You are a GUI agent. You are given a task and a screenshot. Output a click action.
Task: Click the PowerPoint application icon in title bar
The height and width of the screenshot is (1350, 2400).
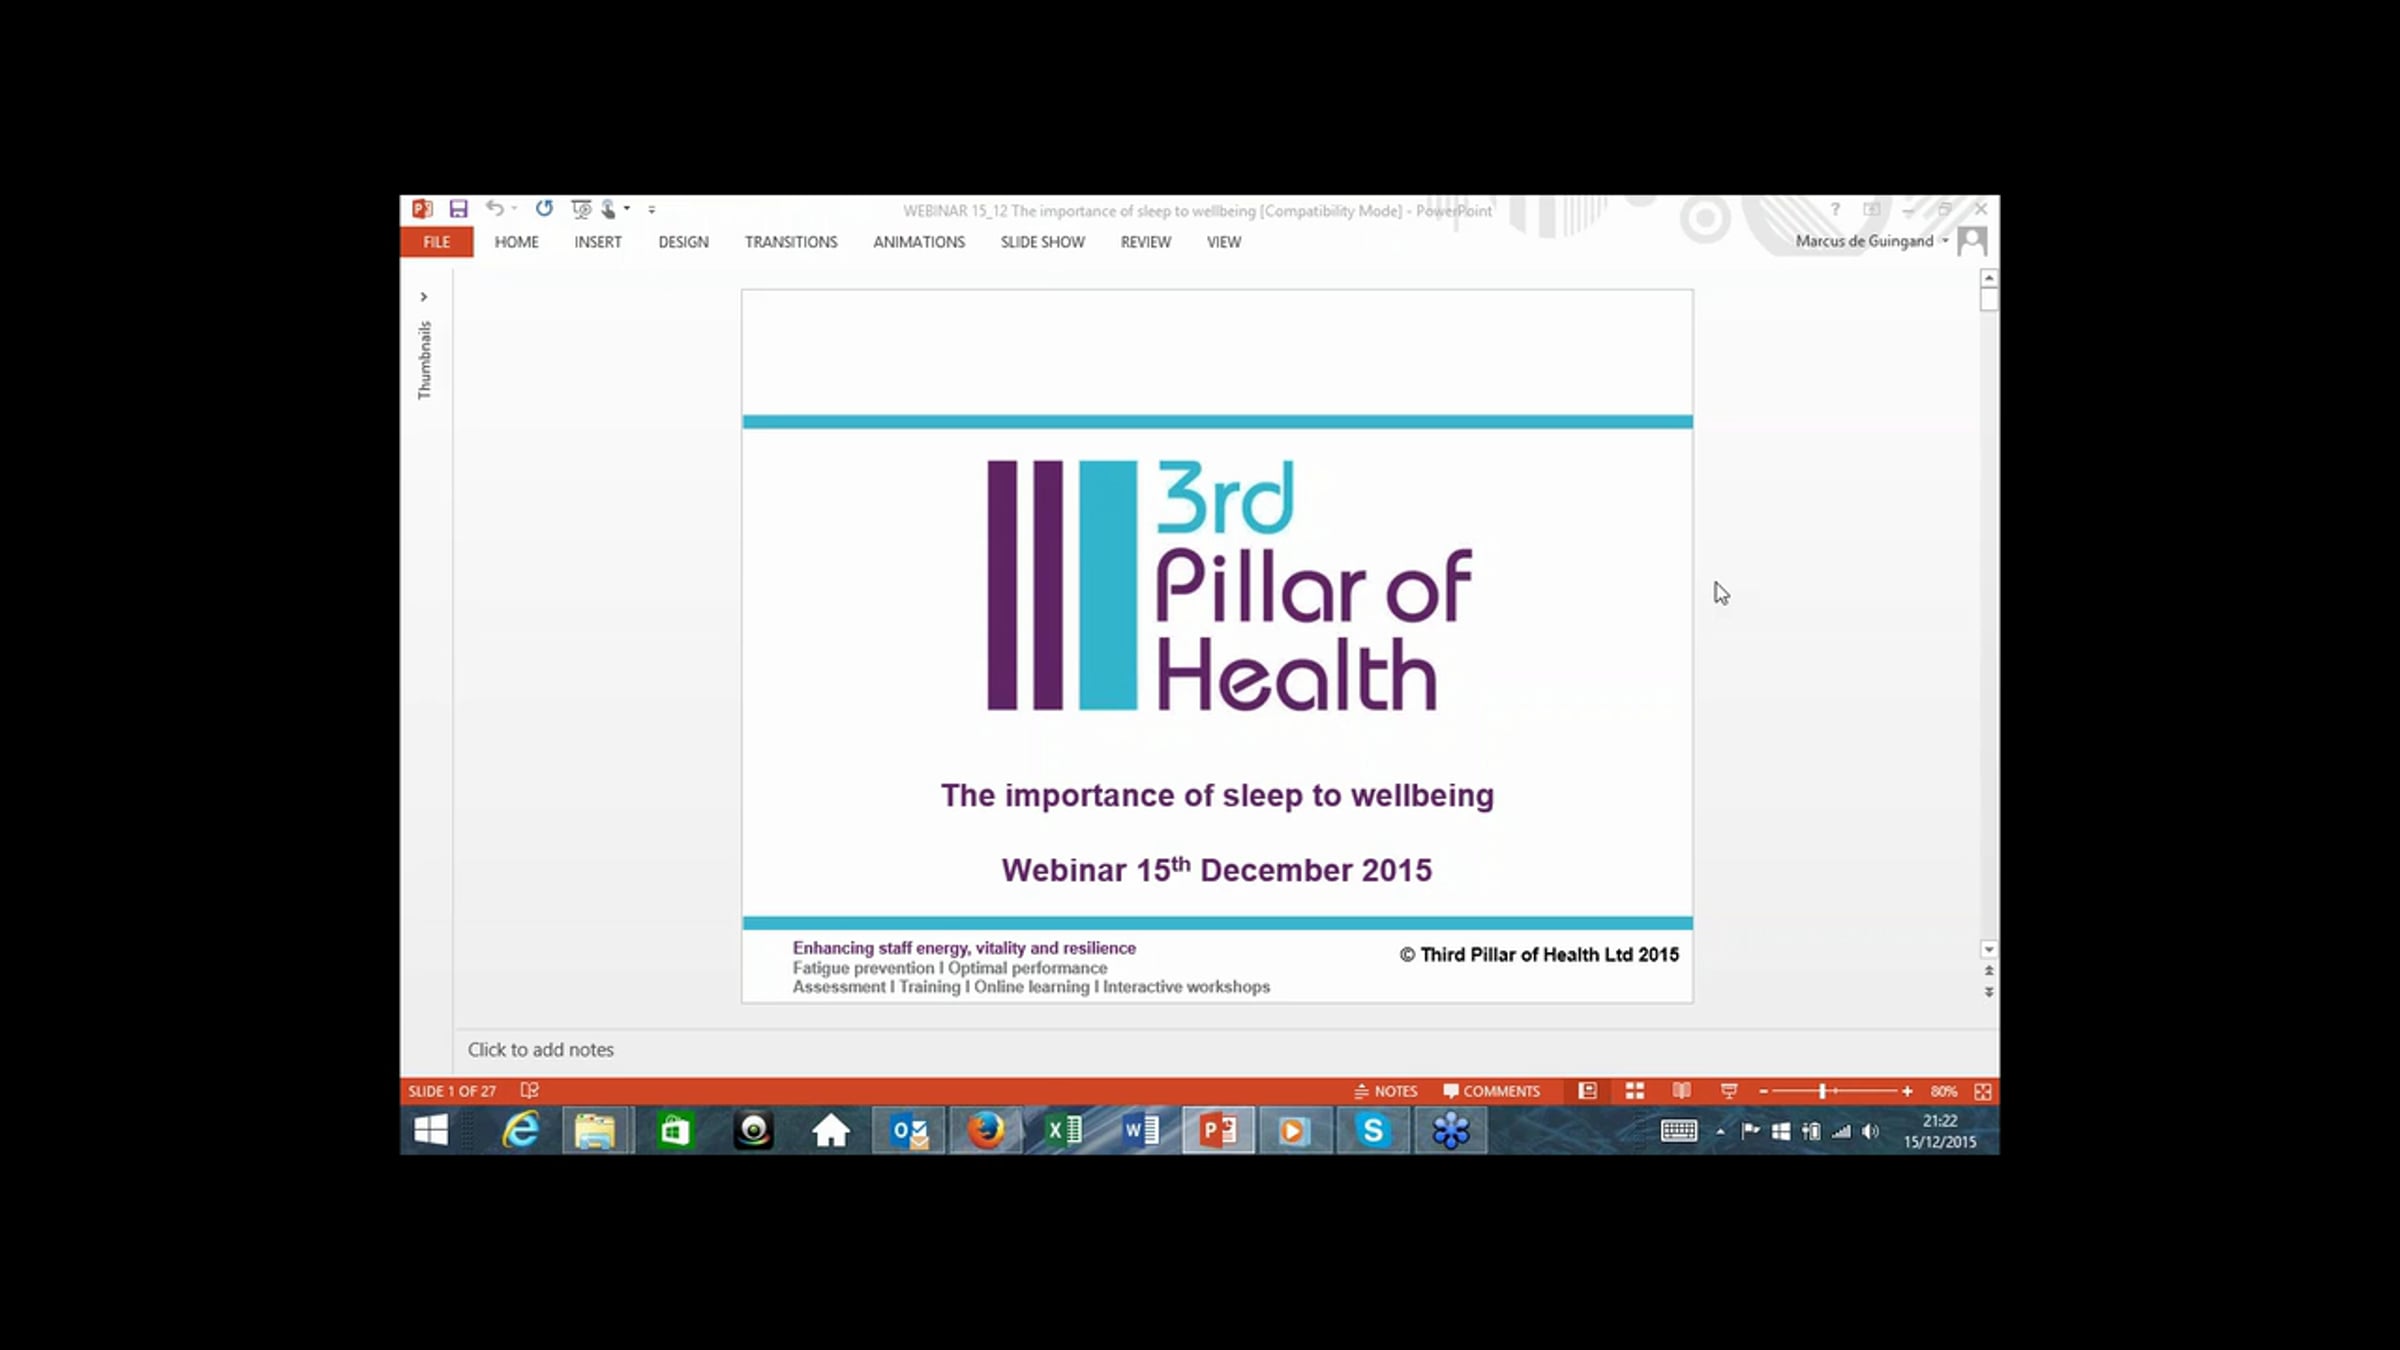pyautogui.click(x=422, y=209)
